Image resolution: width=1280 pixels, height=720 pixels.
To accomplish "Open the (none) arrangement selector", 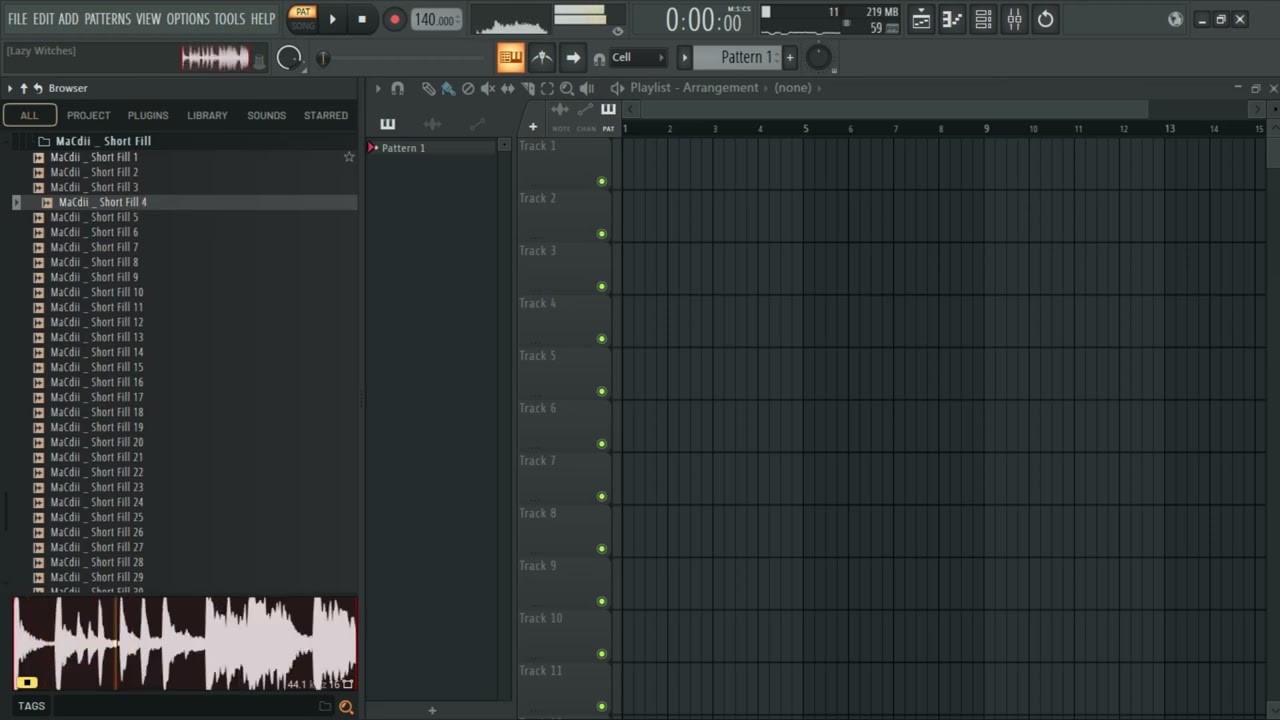I will (x=793, y=88).
